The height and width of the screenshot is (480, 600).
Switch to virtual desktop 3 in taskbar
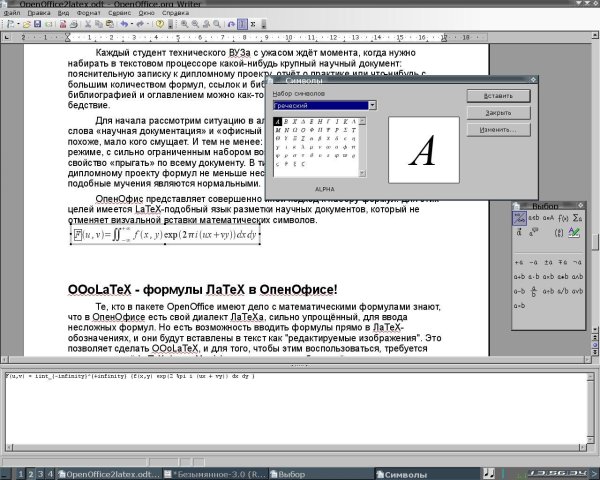(x=40, y=474)
